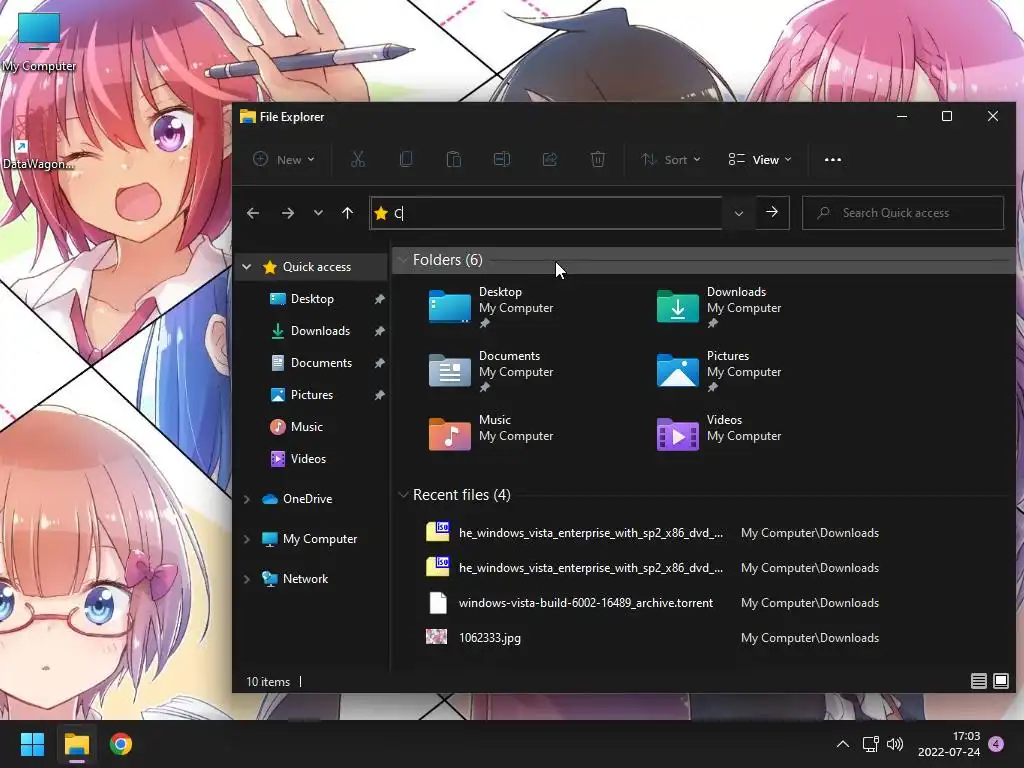Collapse the Quick access tree node
1024x768 pixels.
246,266
